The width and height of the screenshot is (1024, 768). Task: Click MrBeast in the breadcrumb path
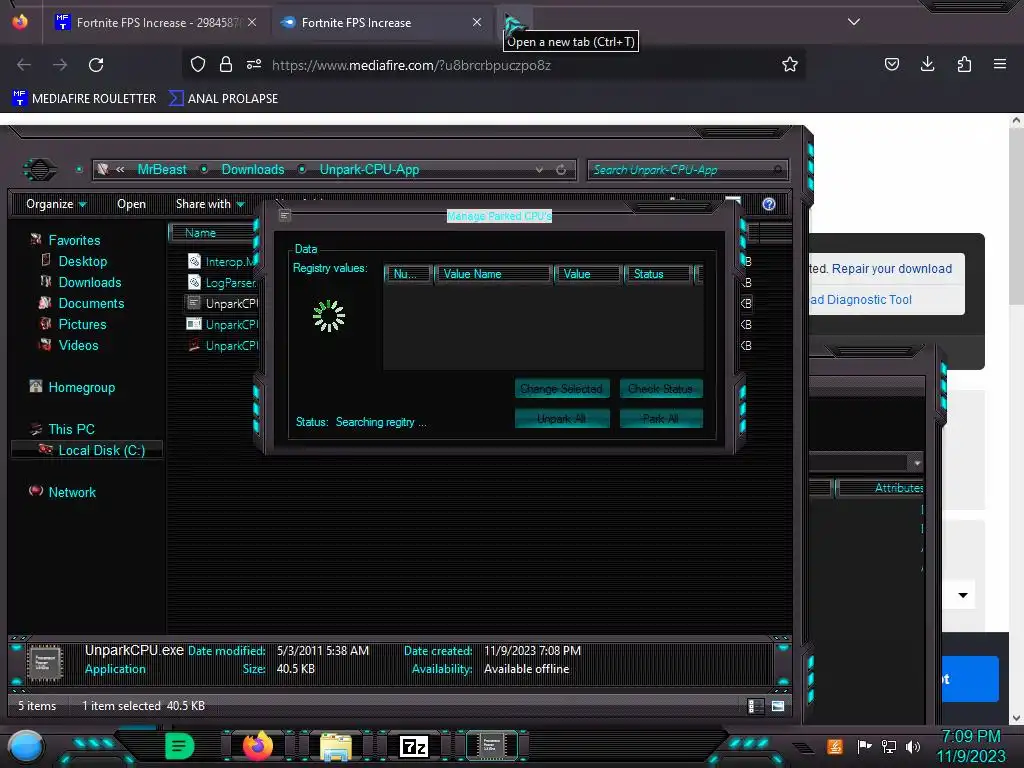pyautogui.click(x=162, y=170)
